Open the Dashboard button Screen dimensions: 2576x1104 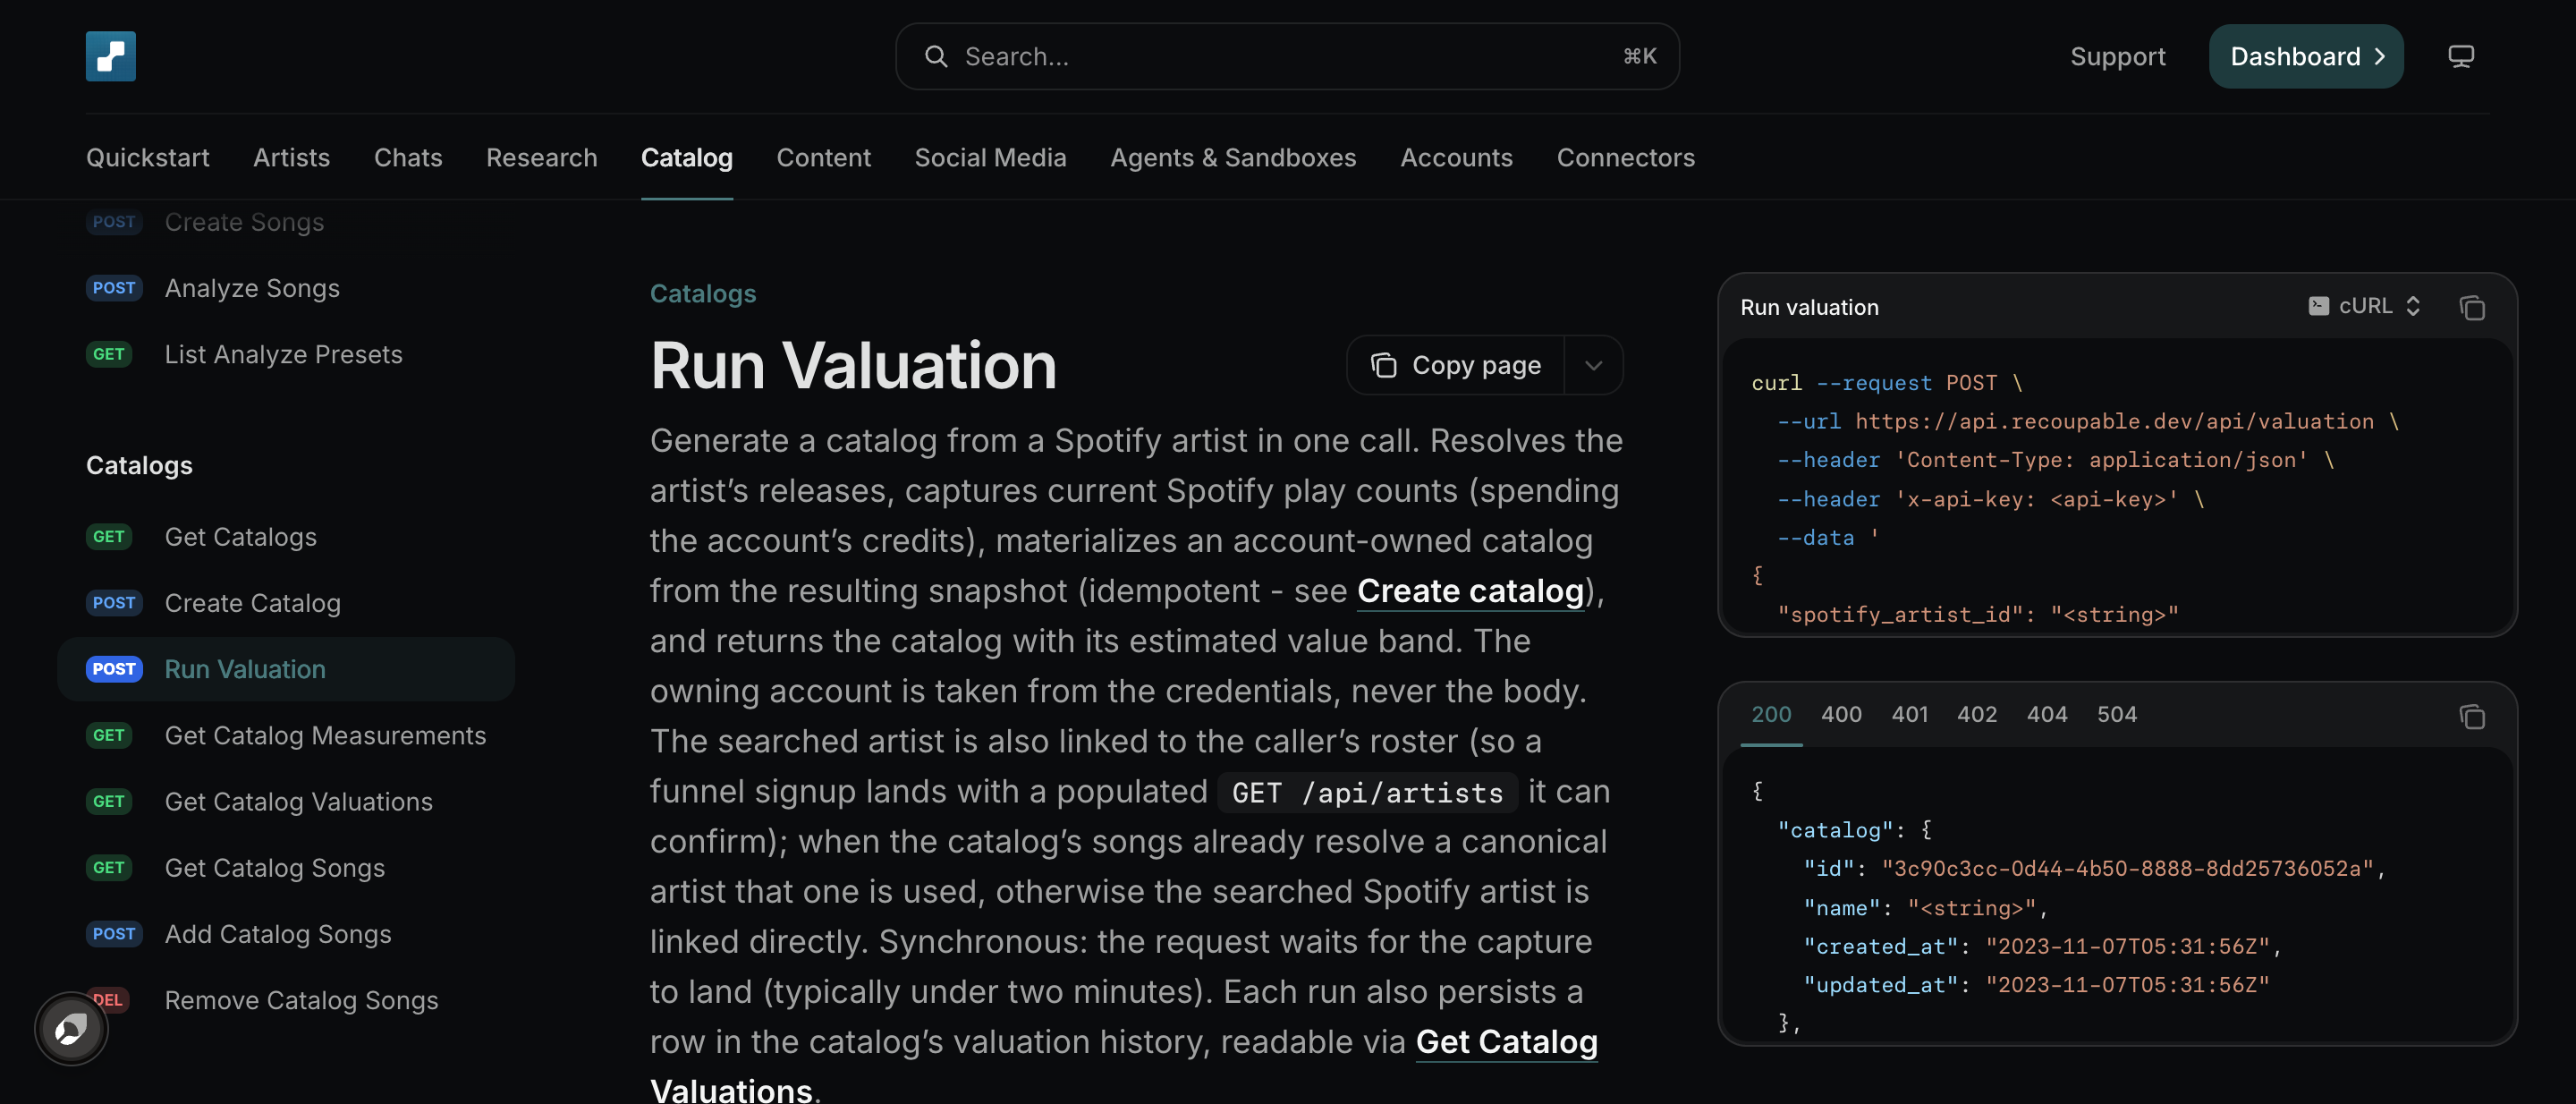tap(2305, 56)
